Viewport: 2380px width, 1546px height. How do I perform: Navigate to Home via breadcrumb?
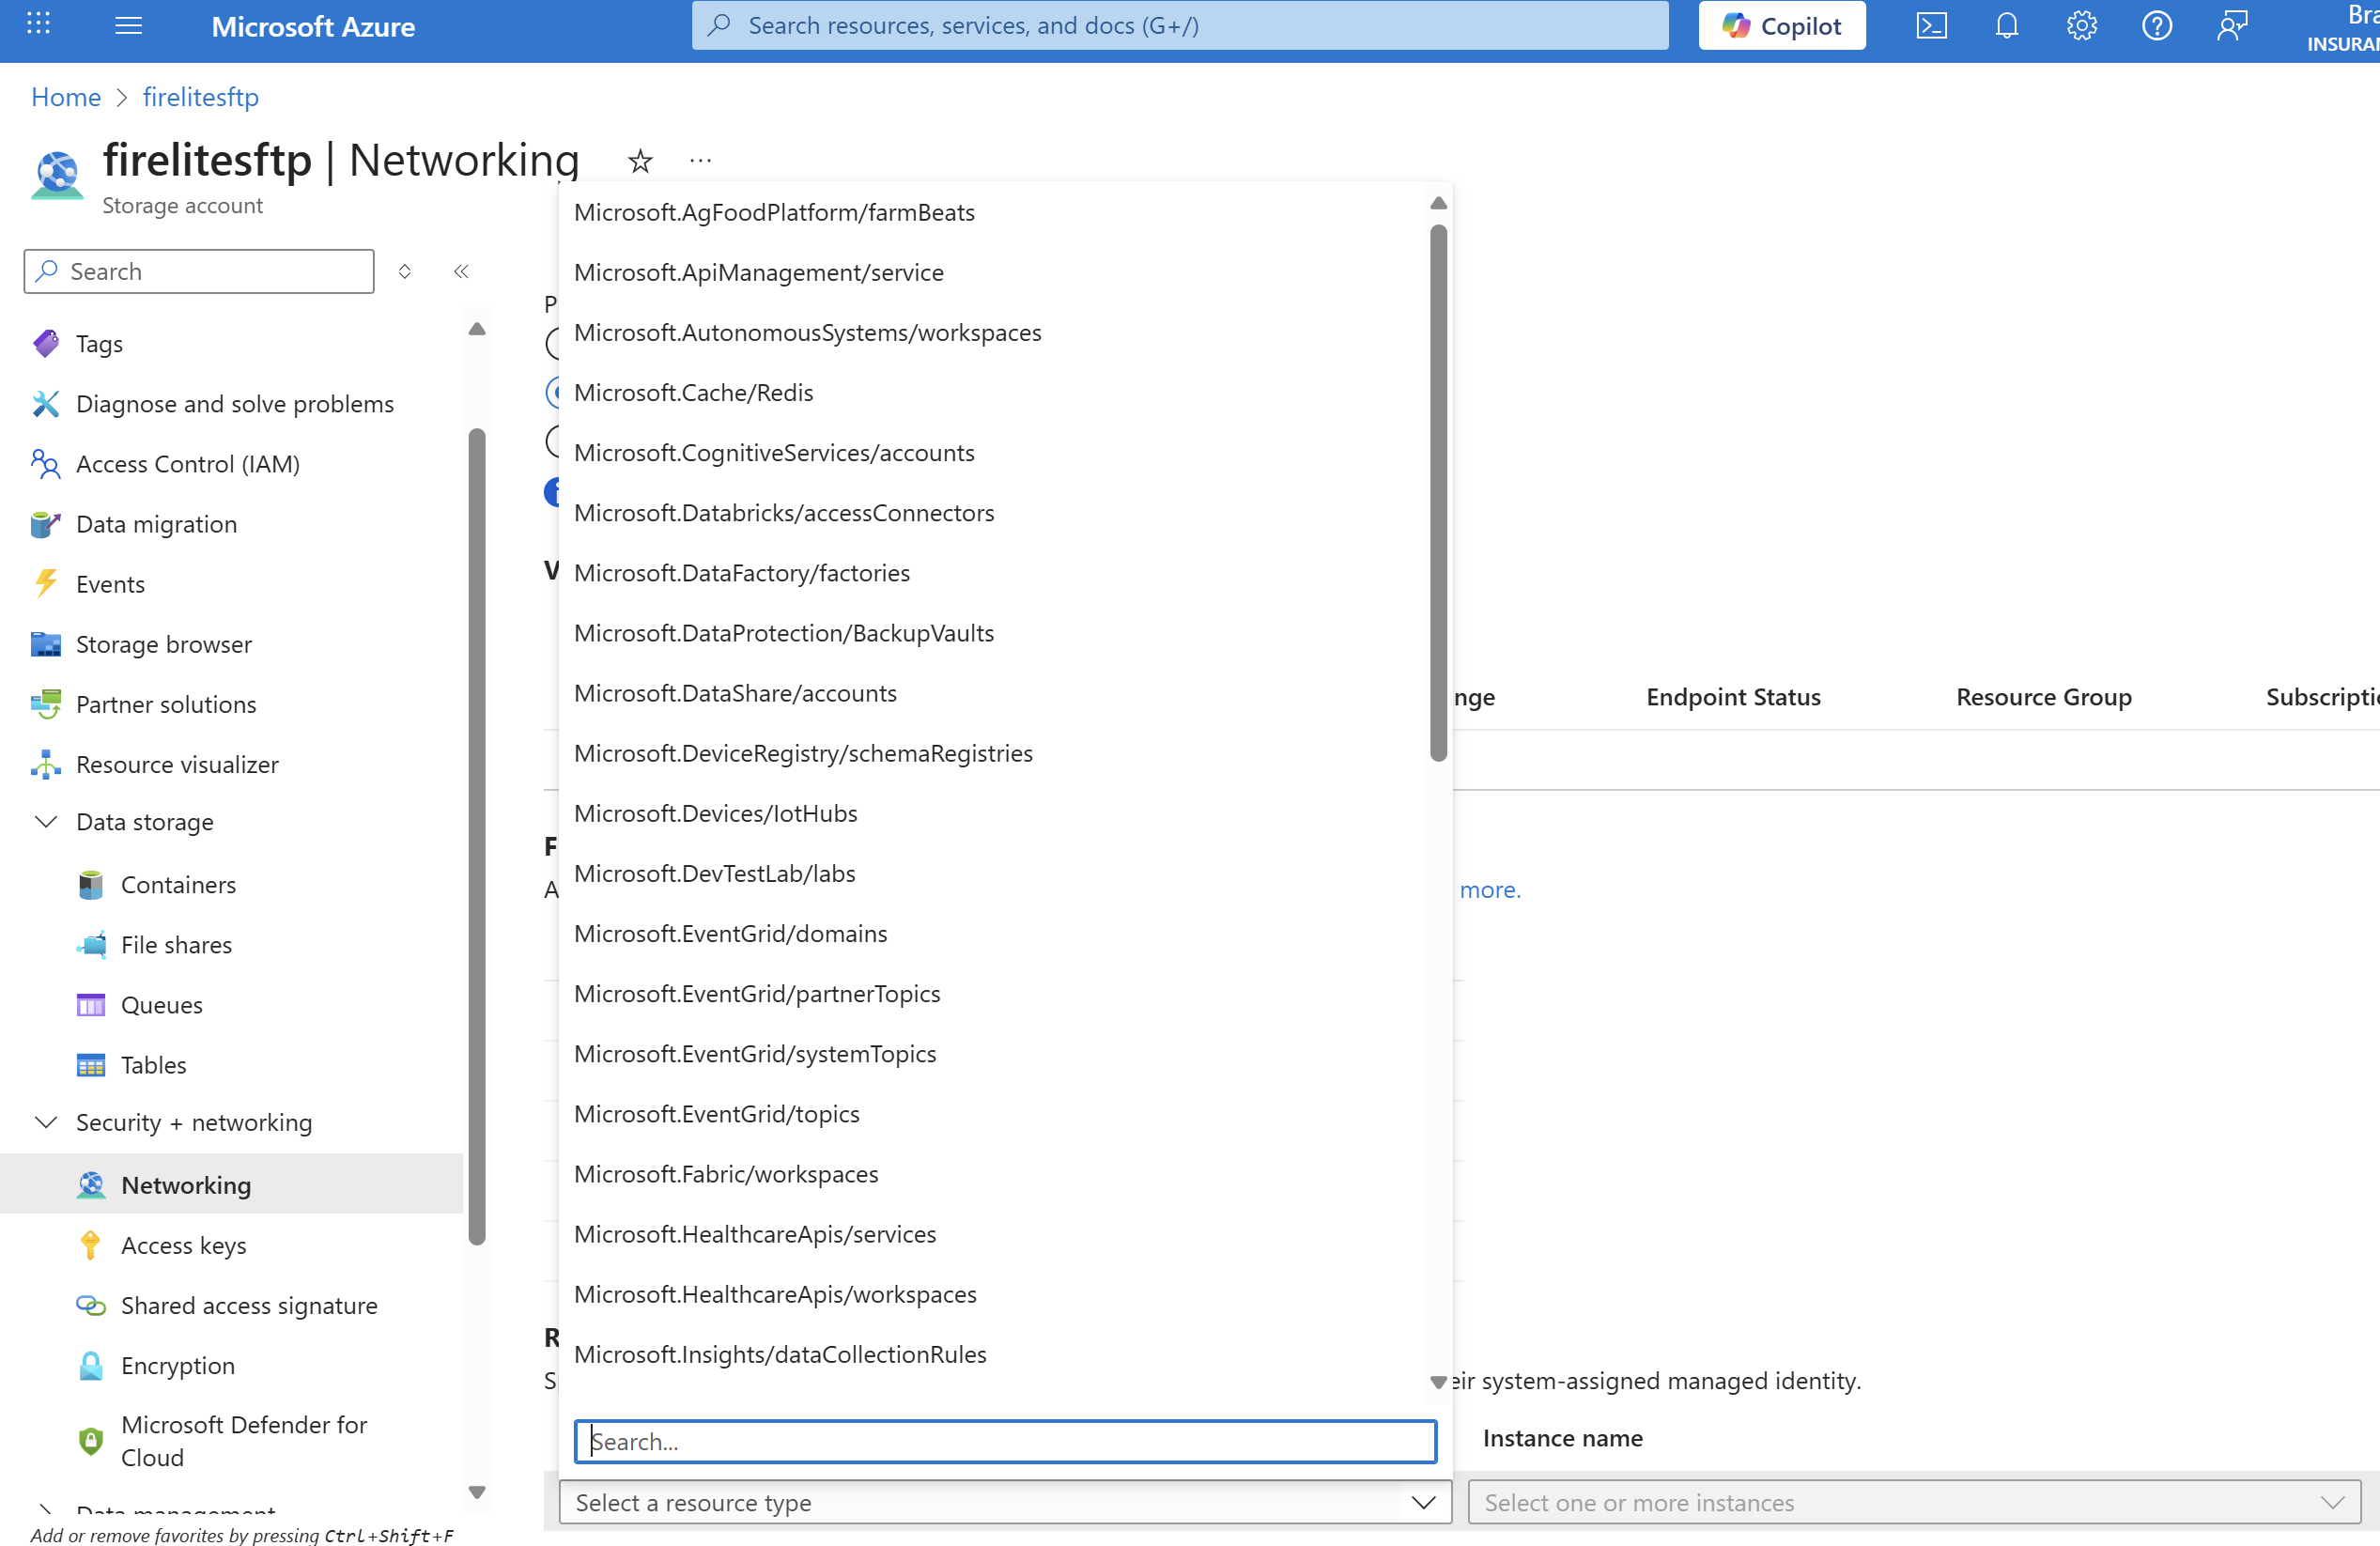click(66, 96)
